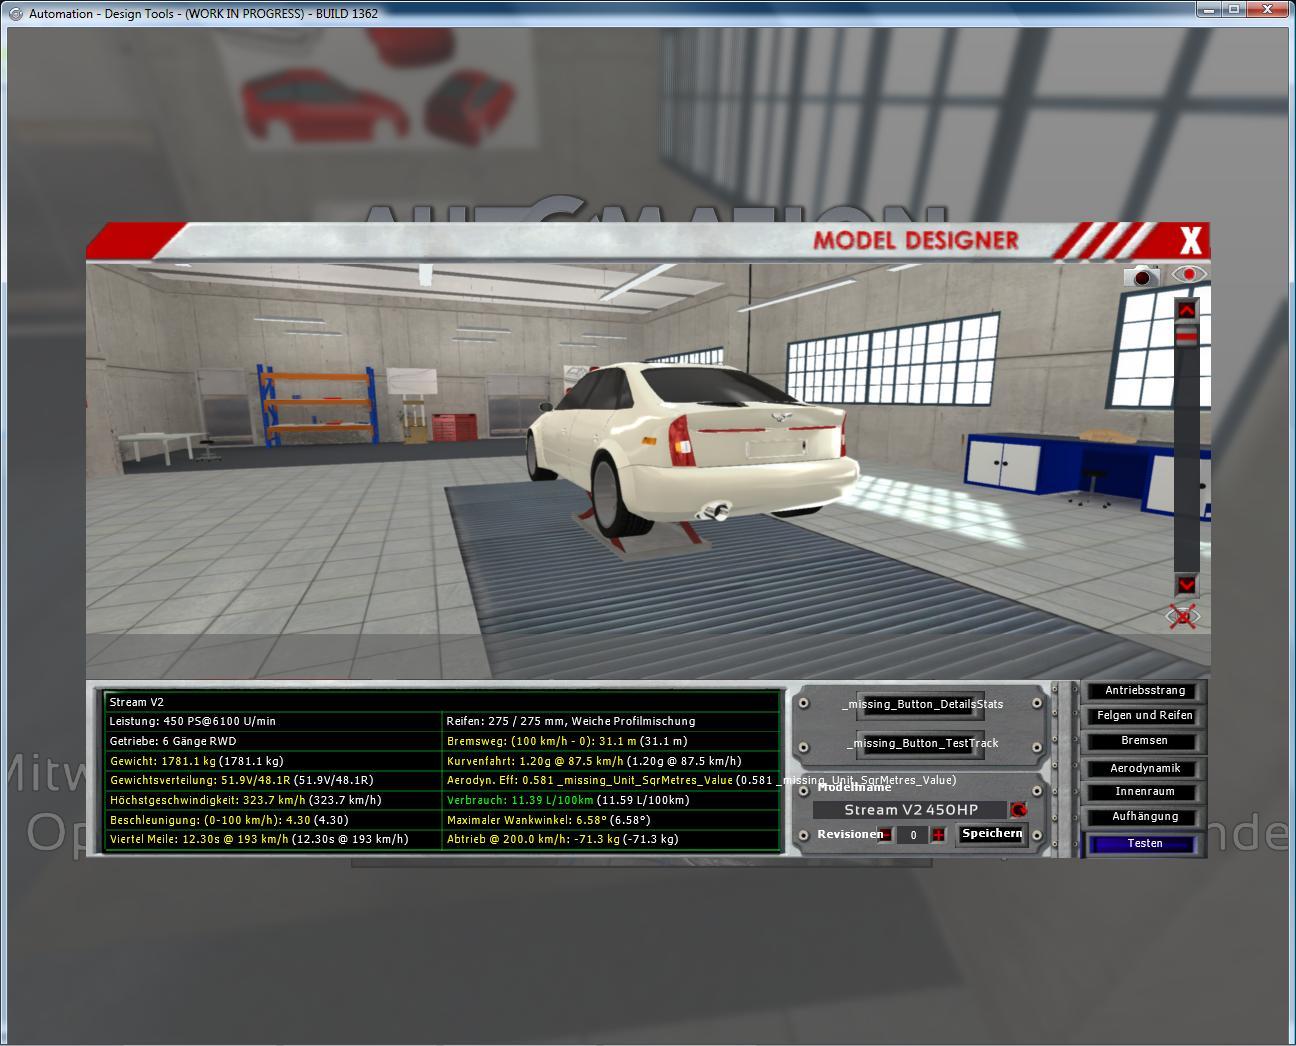Click the _missing_Button_DetailsStats button
This screenshot has height=1046, width=1296.
(921, 705)
